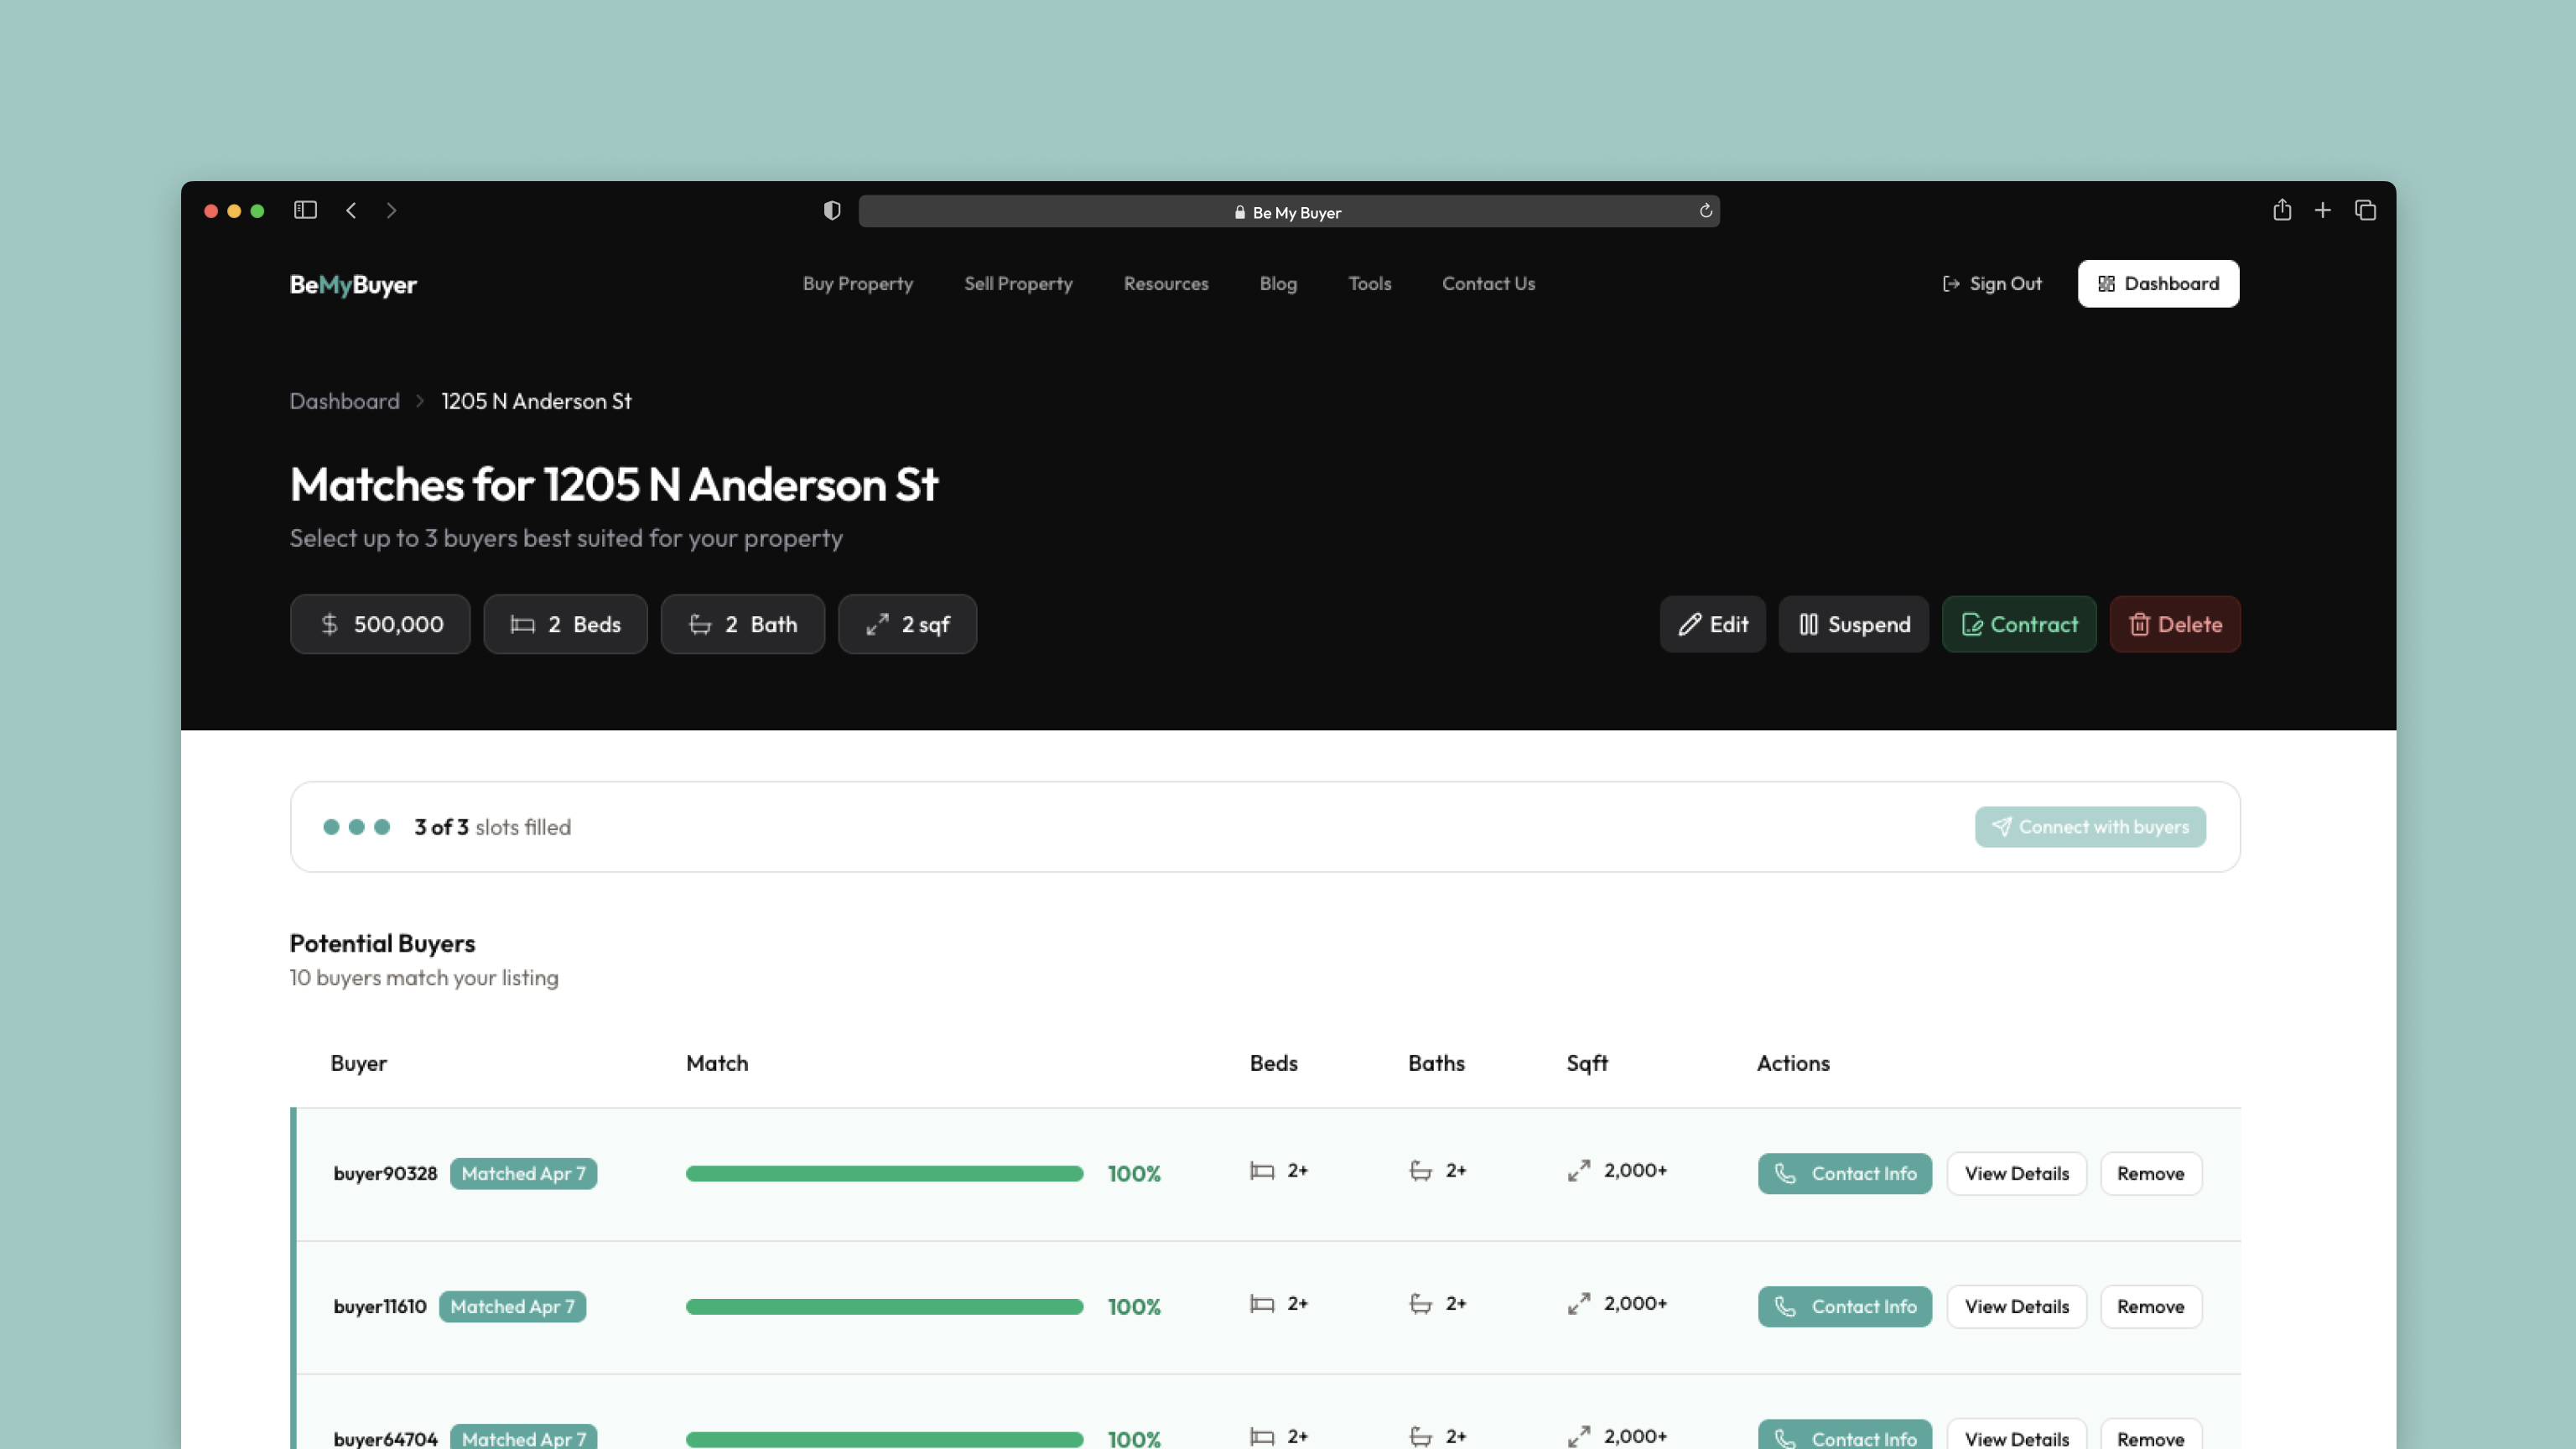This screenshot has height=1449, width=2576.
Task: Open the Dashboard button in the header
Action: (x=2158, y=284)
